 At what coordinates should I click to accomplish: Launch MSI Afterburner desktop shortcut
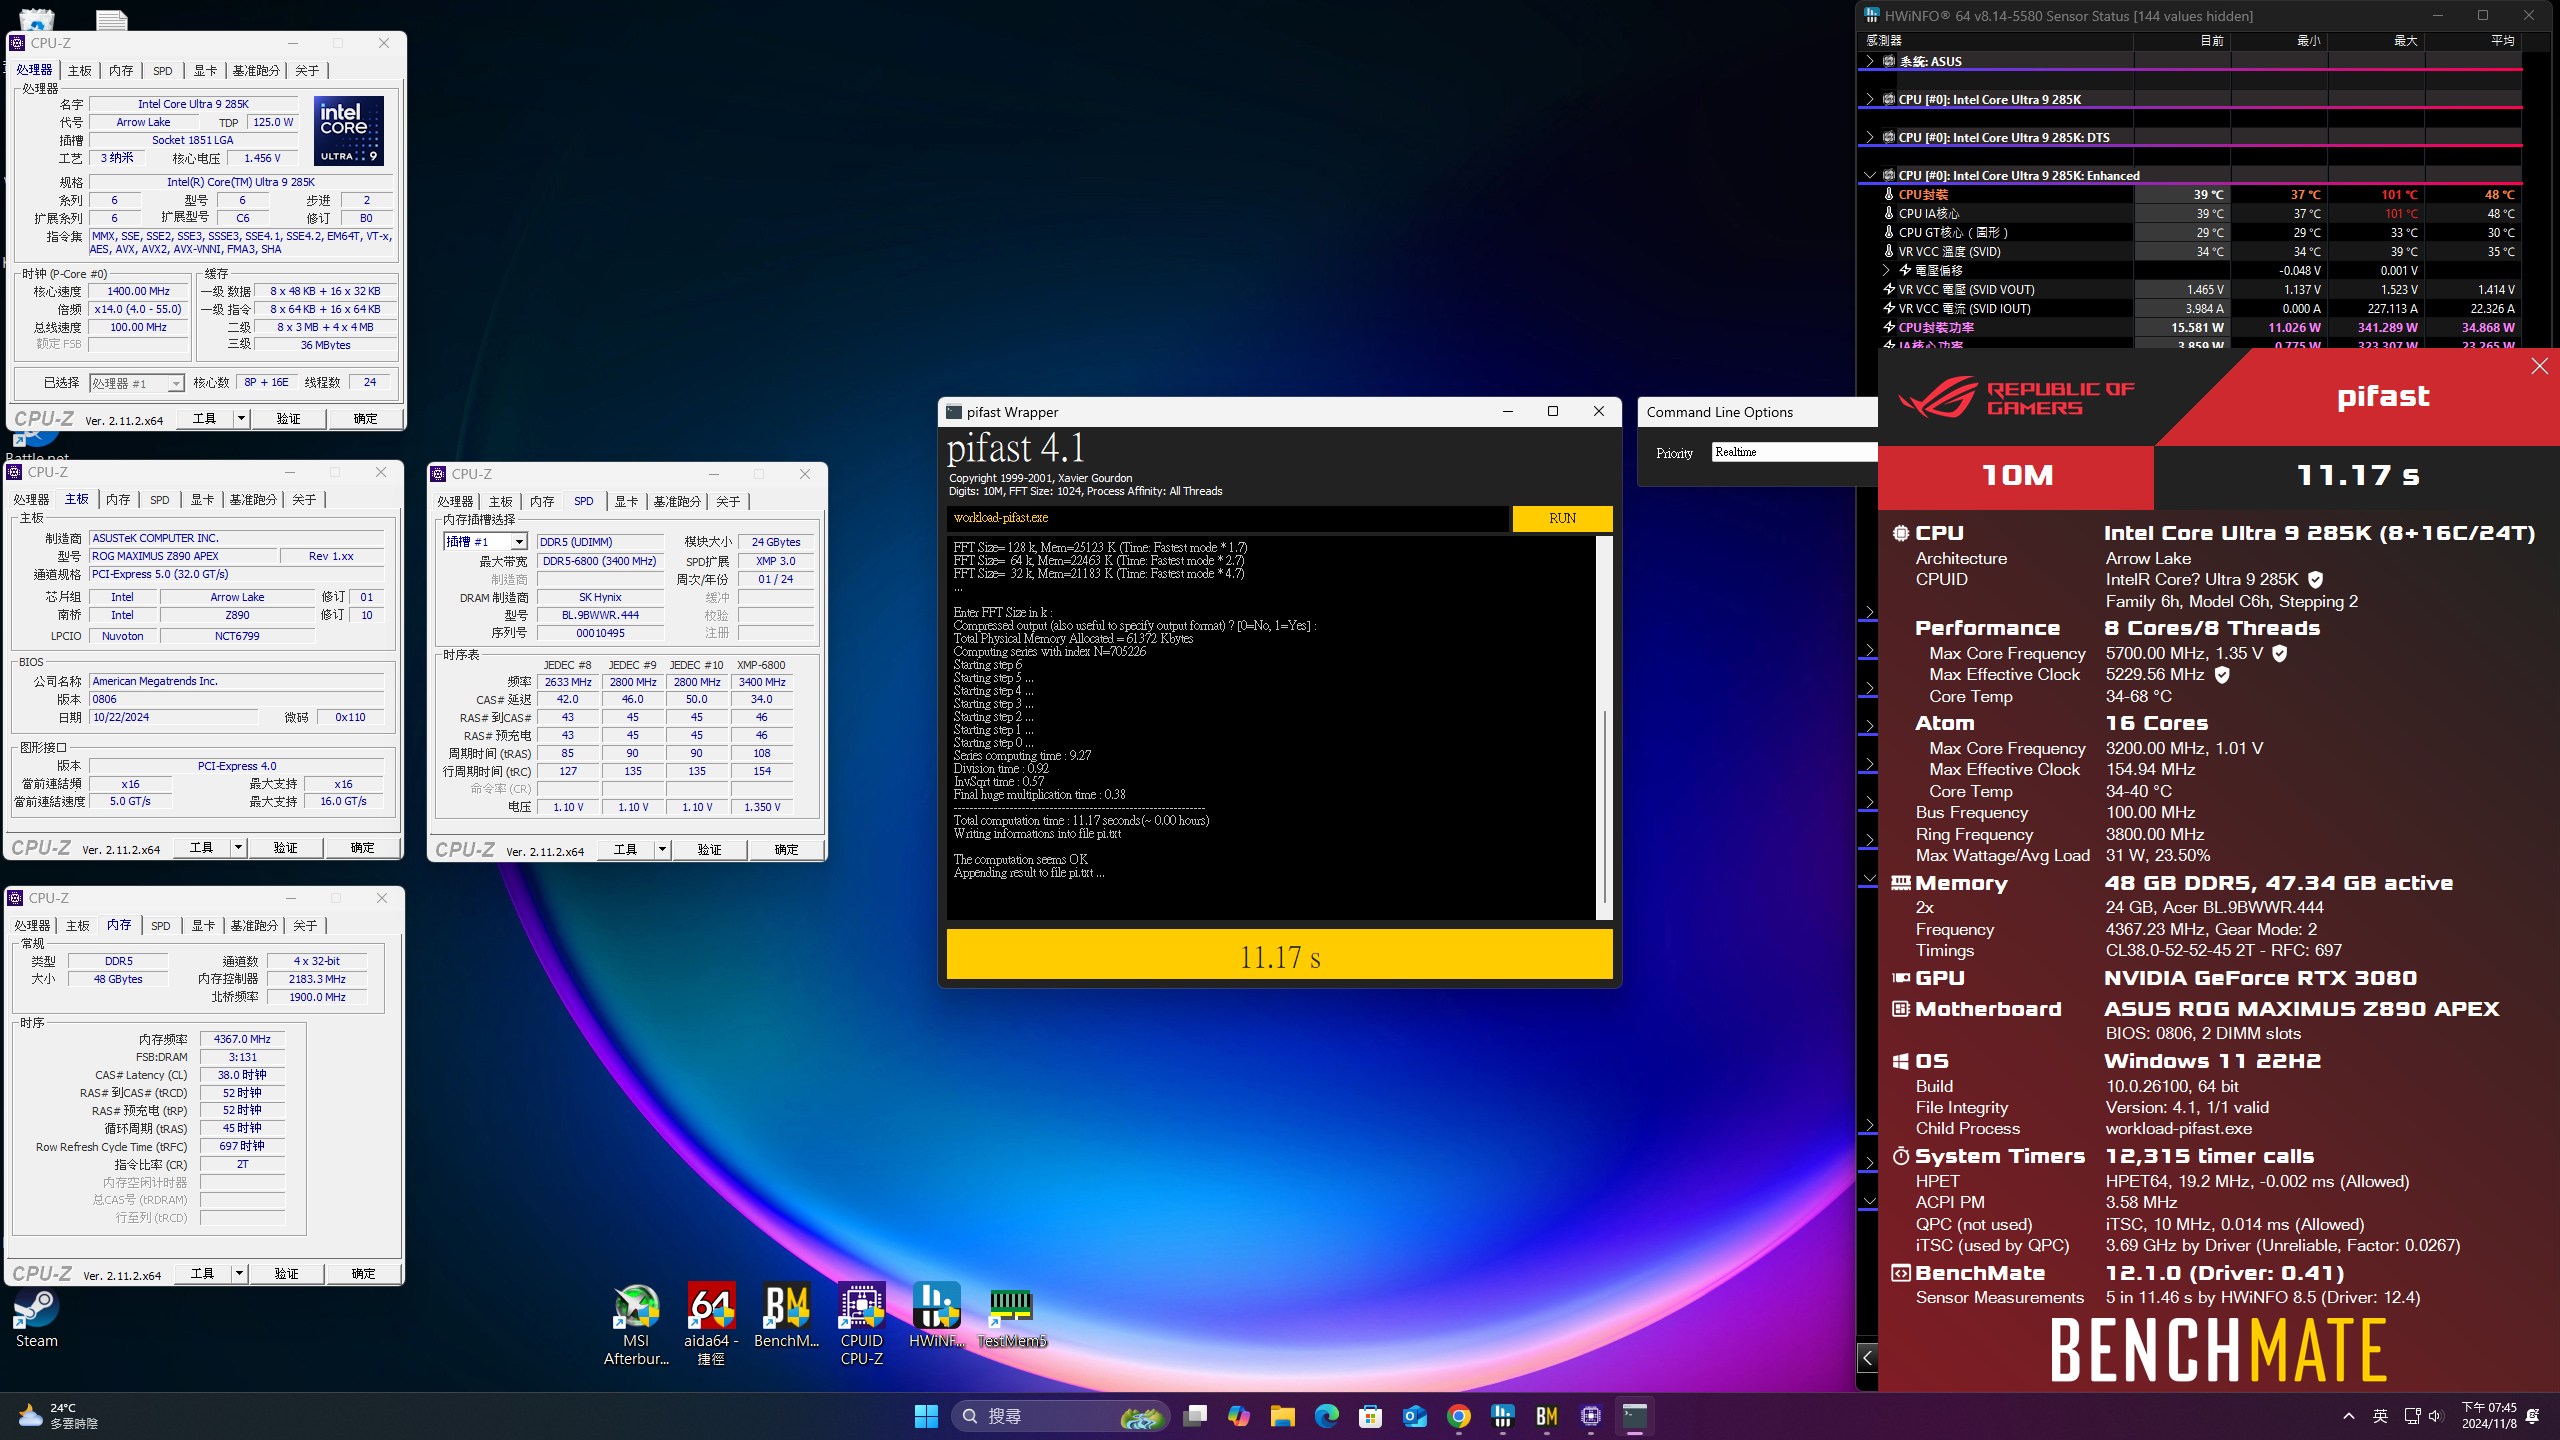click(636, 1325)
